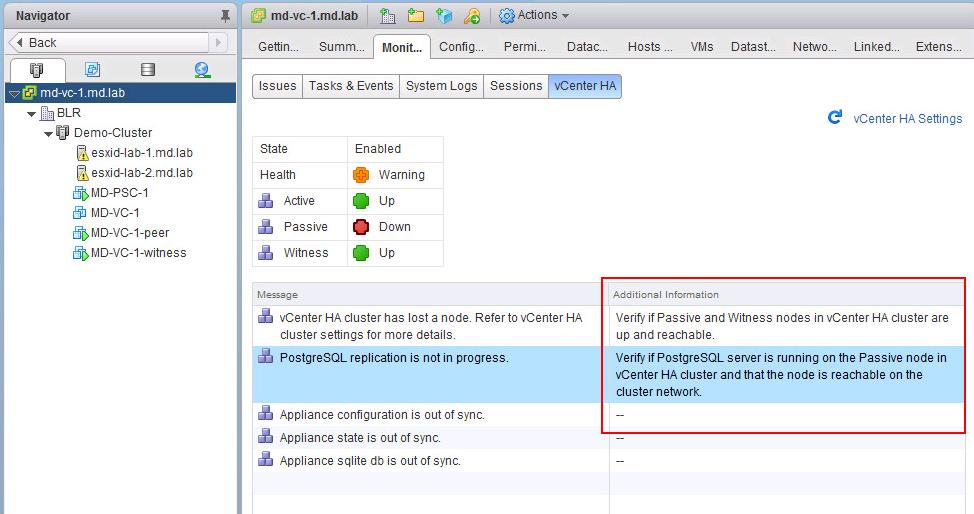Click the Passive node Down status icon

click(361, 227)
